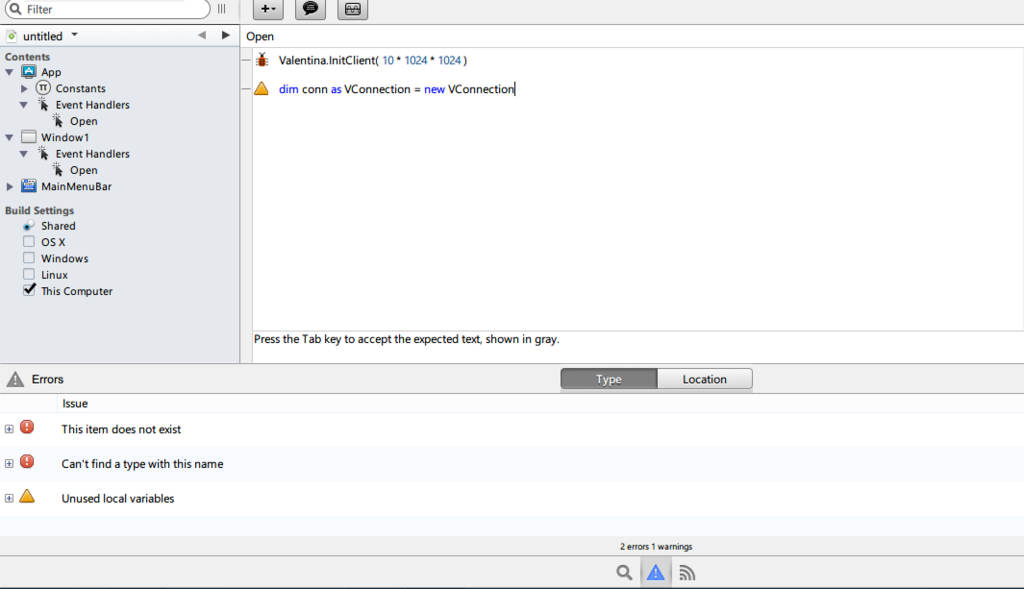
Task: Switch errors view to Location
Action: (705, 379)
